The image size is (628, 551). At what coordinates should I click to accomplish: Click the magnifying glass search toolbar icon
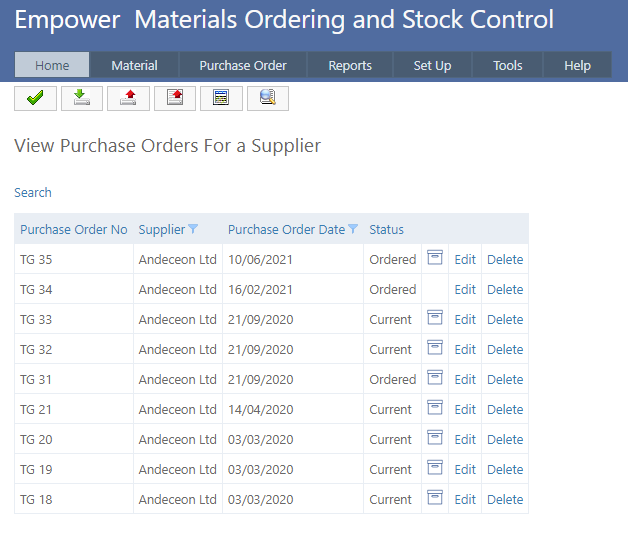267,97
